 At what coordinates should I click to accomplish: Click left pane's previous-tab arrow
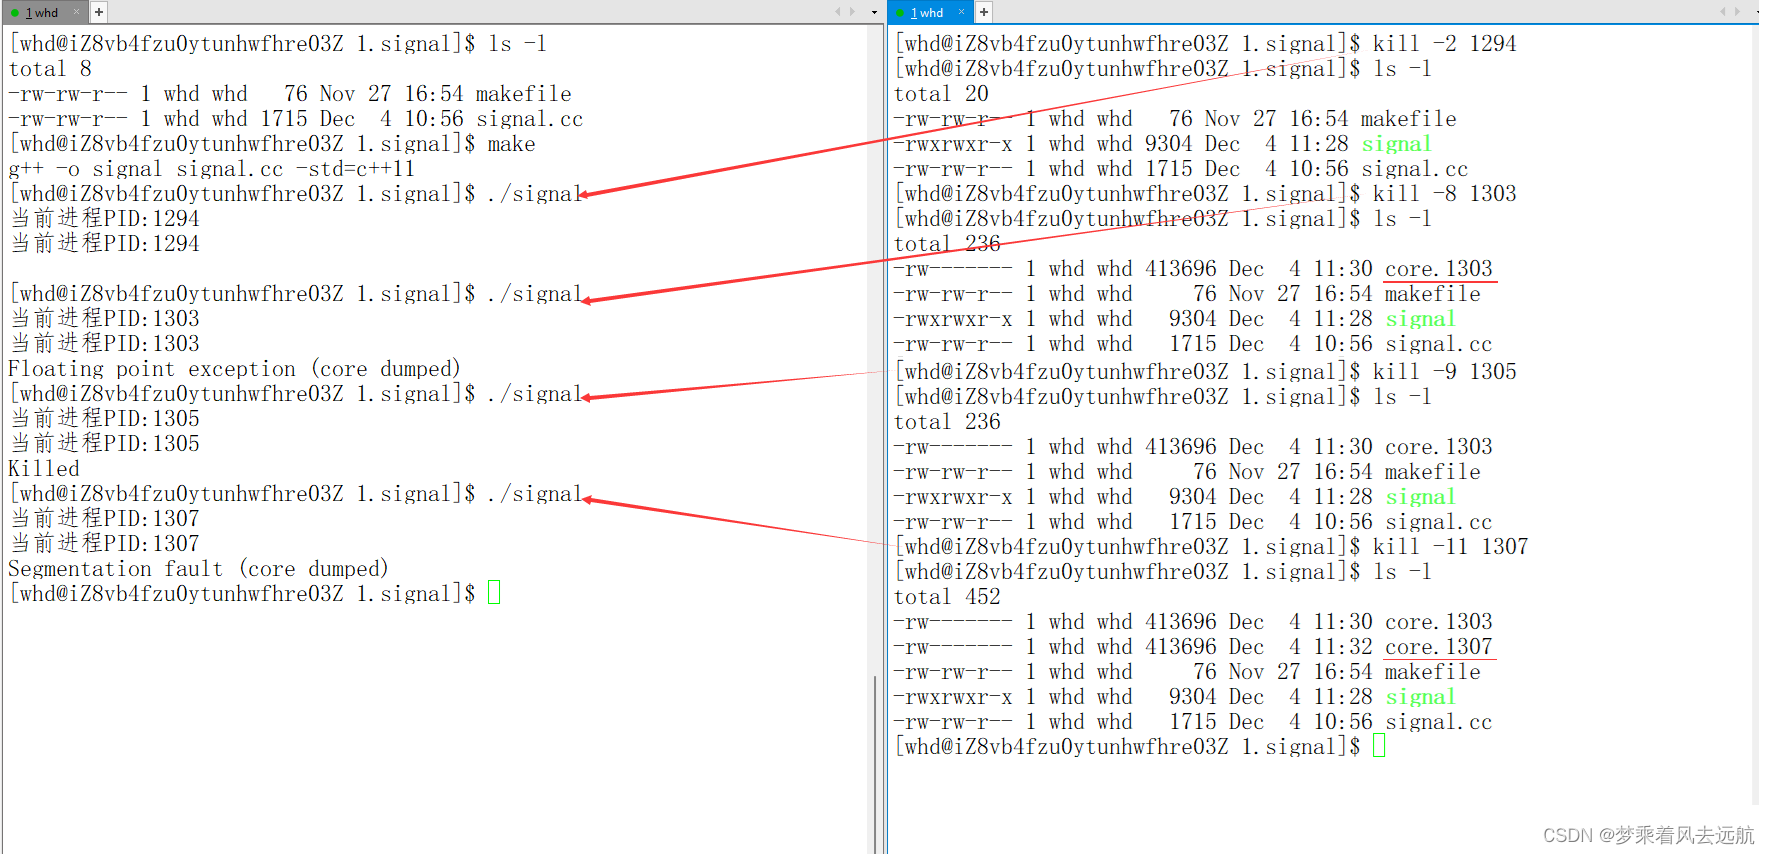point(838,12)
